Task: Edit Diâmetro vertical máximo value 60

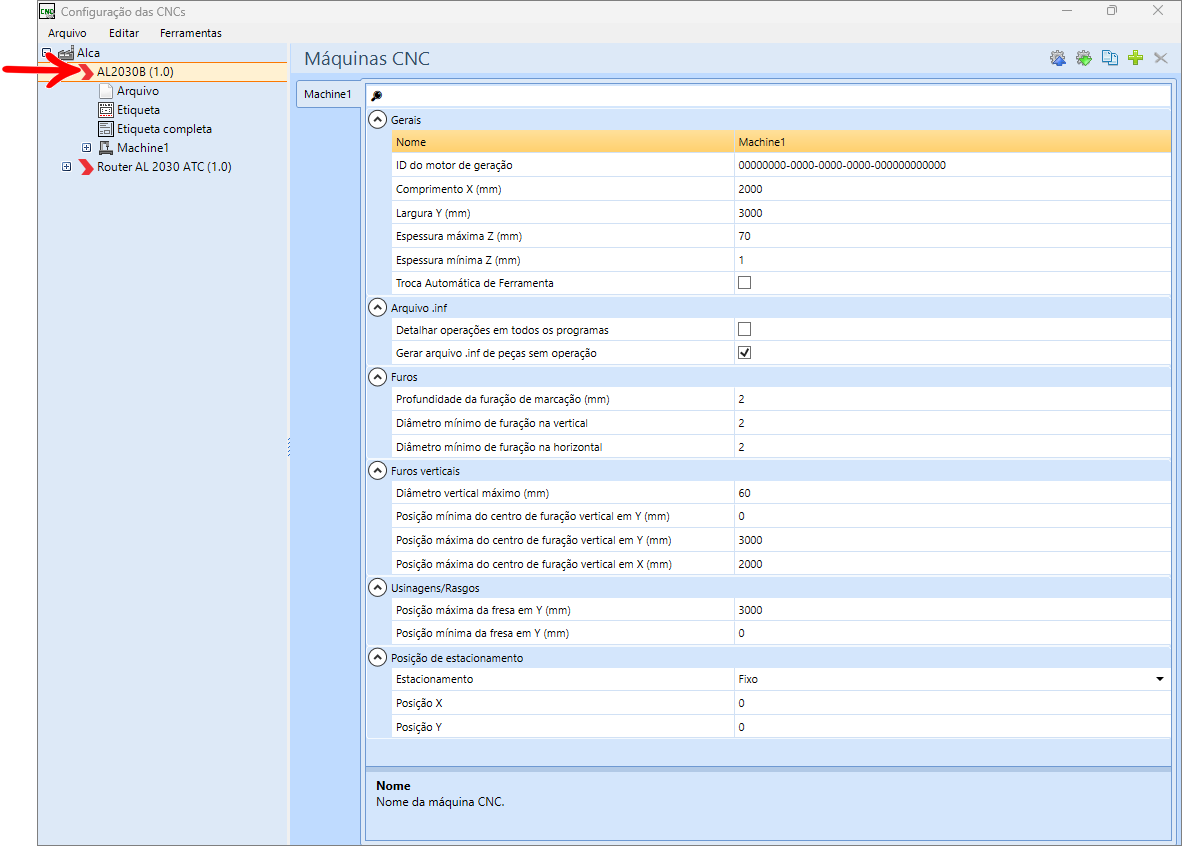Action: 952,493
